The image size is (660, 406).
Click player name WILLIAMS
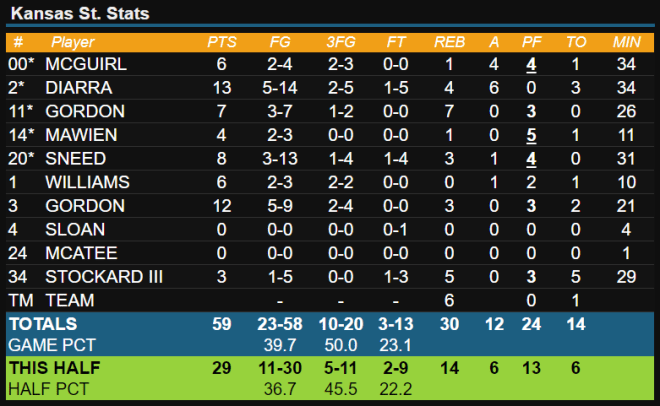[88, 182]
